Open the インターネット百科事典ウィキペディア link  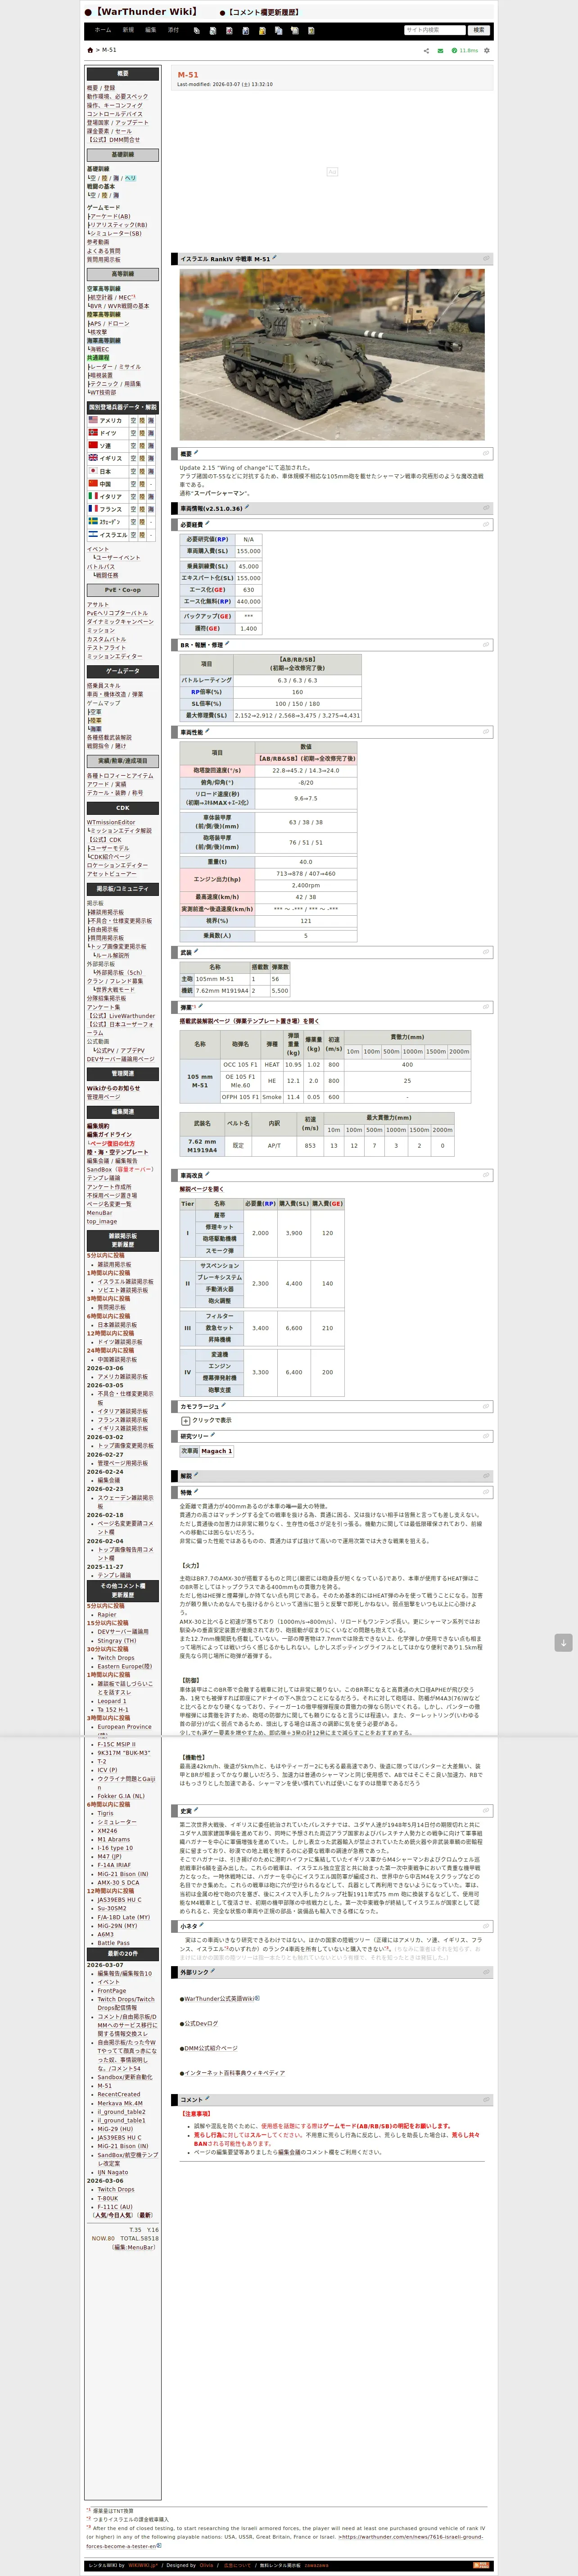(x=234, y=2073)
